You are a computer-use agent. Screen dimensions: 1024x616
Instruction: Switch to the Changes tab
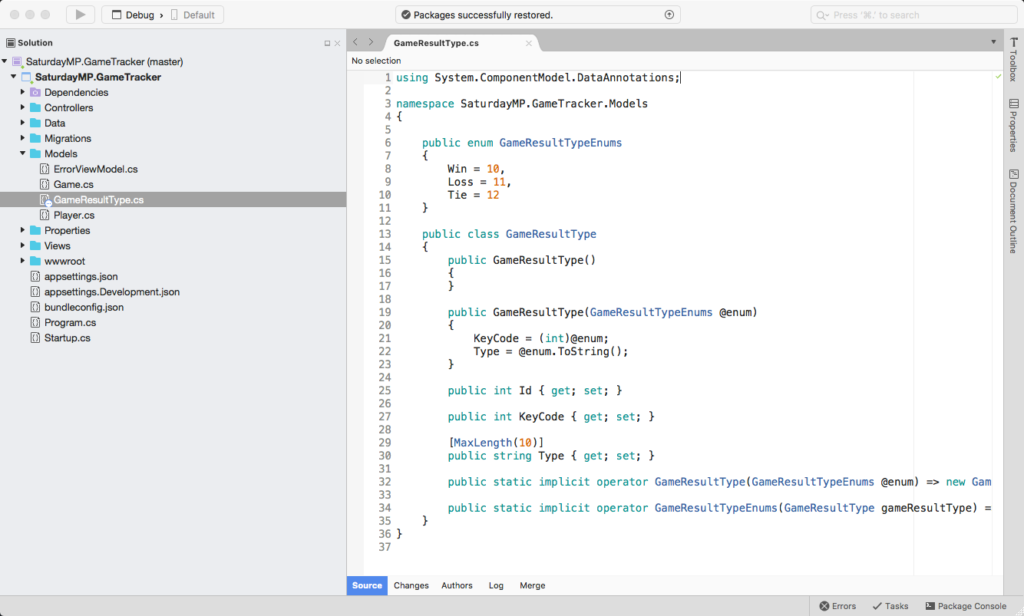411,585
